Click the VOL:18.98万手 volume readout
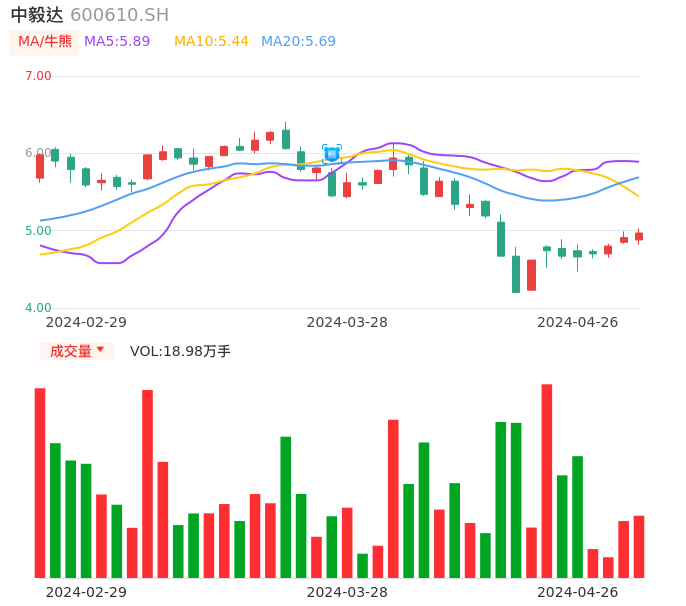The image size is (686, 606). (x=180, y=351)
